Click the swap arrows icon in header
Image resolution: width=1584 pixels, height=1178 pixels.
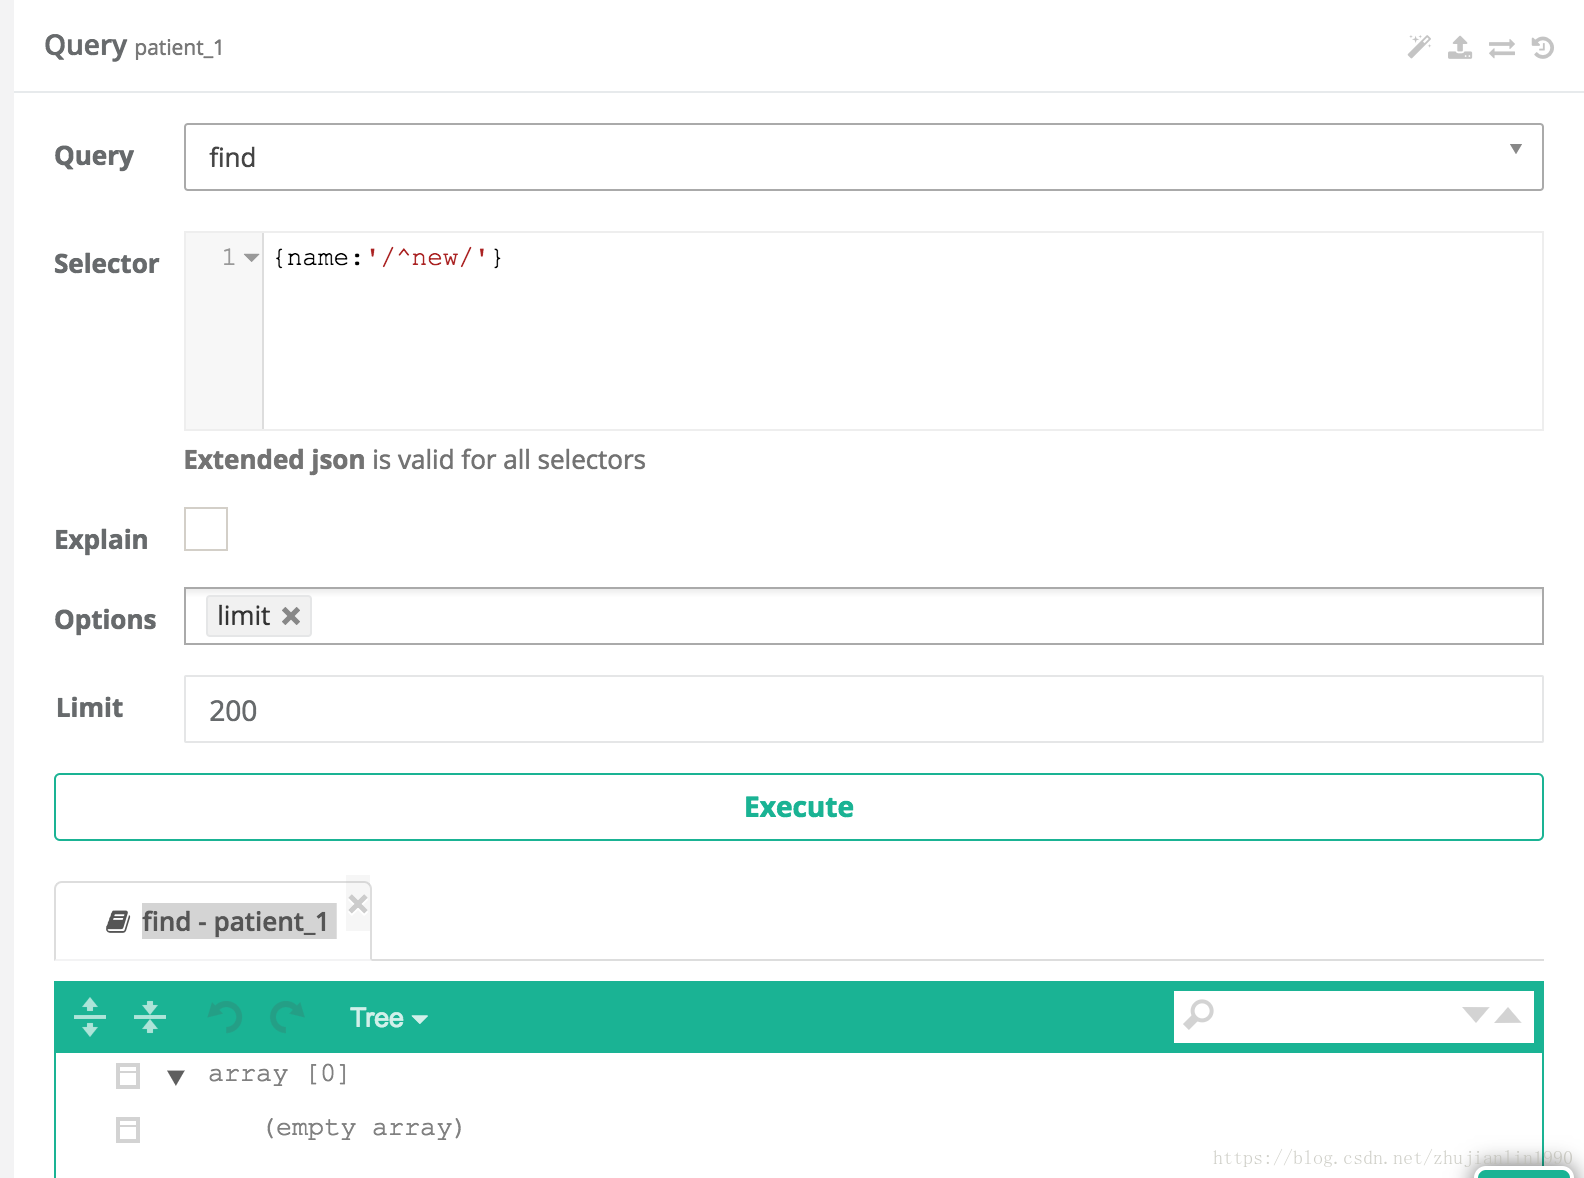[1501, 48]
